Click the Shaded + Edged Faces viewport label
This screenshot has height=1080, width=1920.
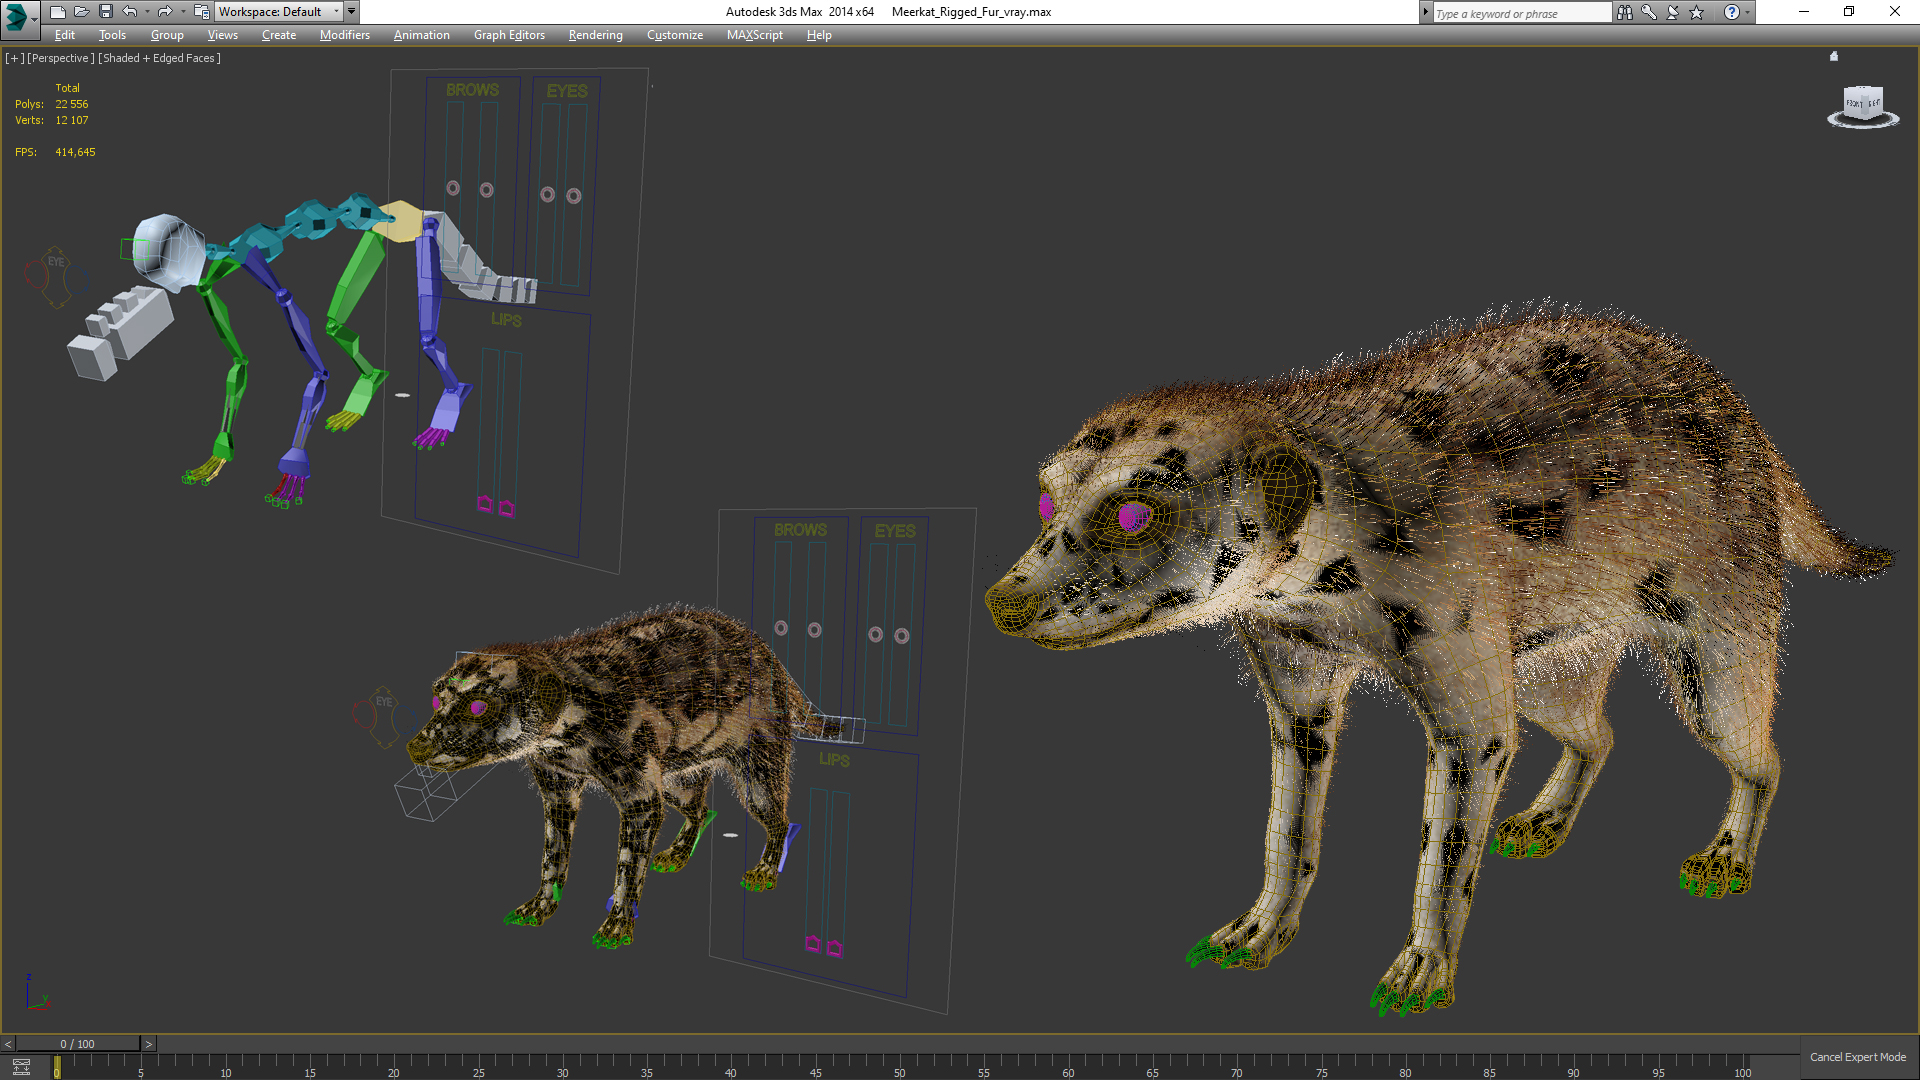pos(159,58)
